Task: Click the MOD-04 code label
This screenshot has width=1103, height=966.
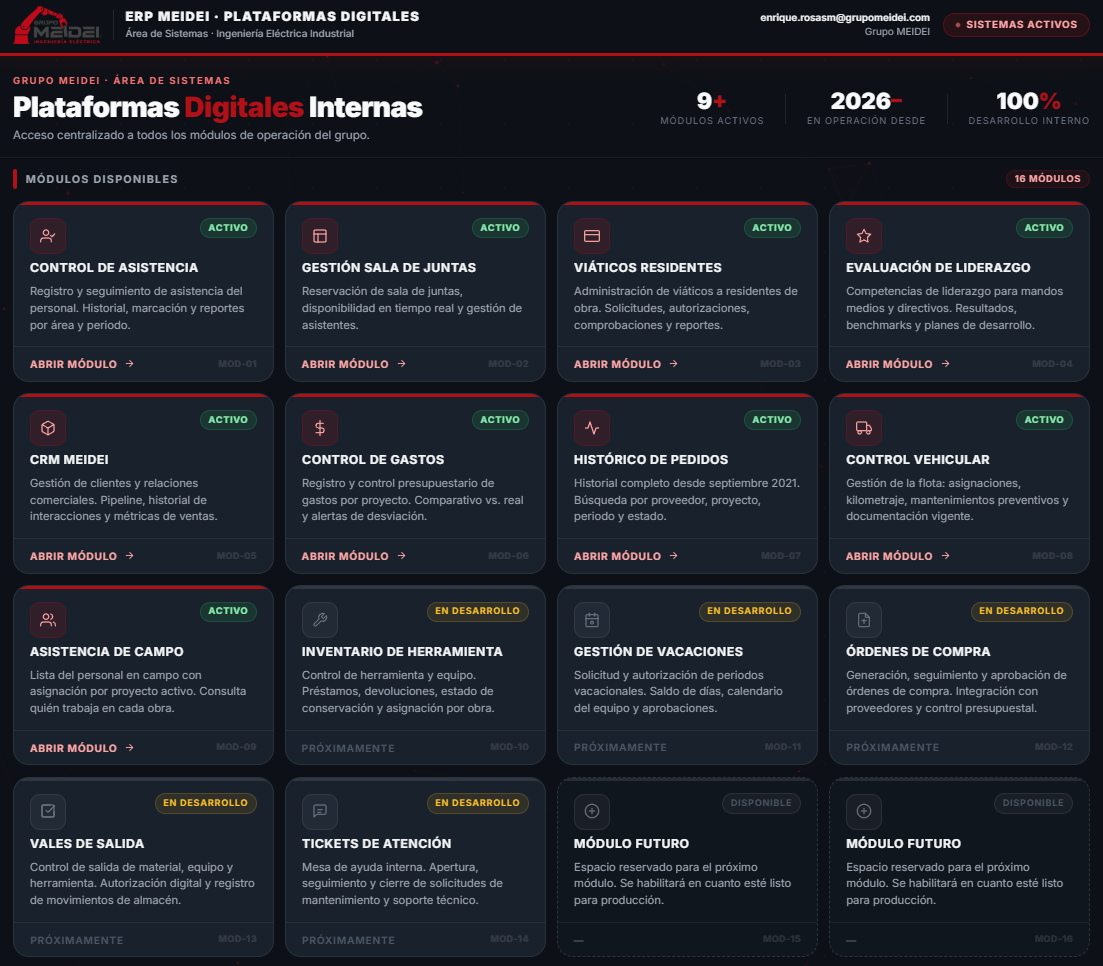Action: [x=1052, y=364]
